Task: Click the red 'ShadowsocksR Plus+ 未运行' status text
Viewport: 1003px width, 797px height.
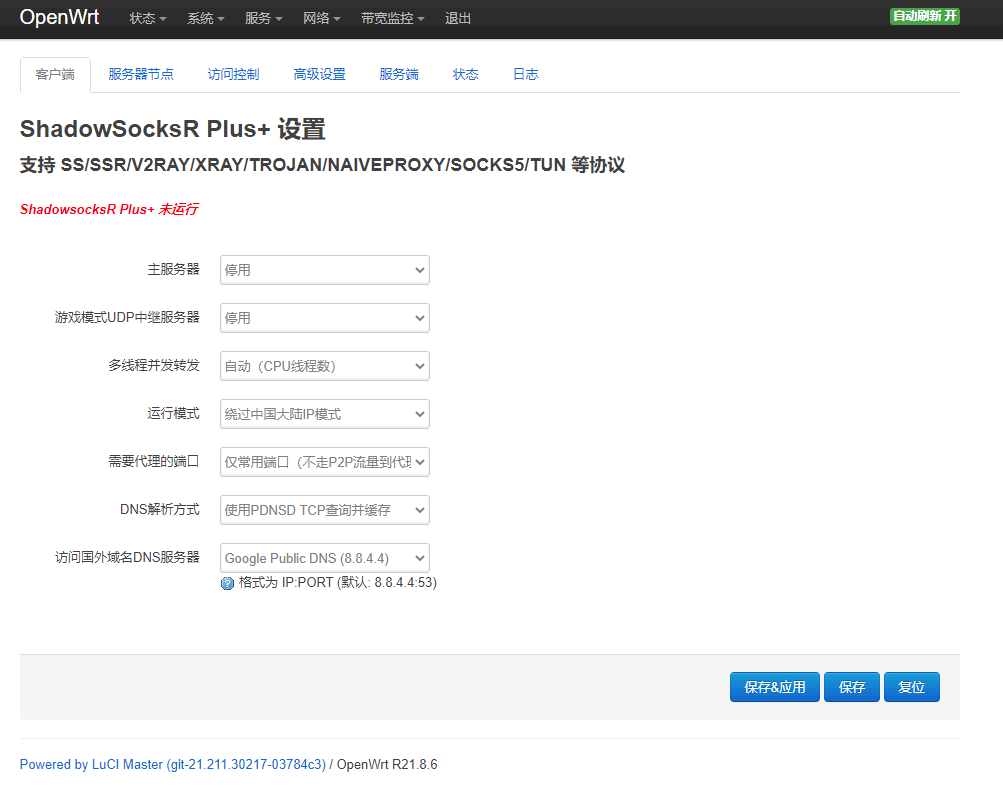Action: [x=109, y=209]
